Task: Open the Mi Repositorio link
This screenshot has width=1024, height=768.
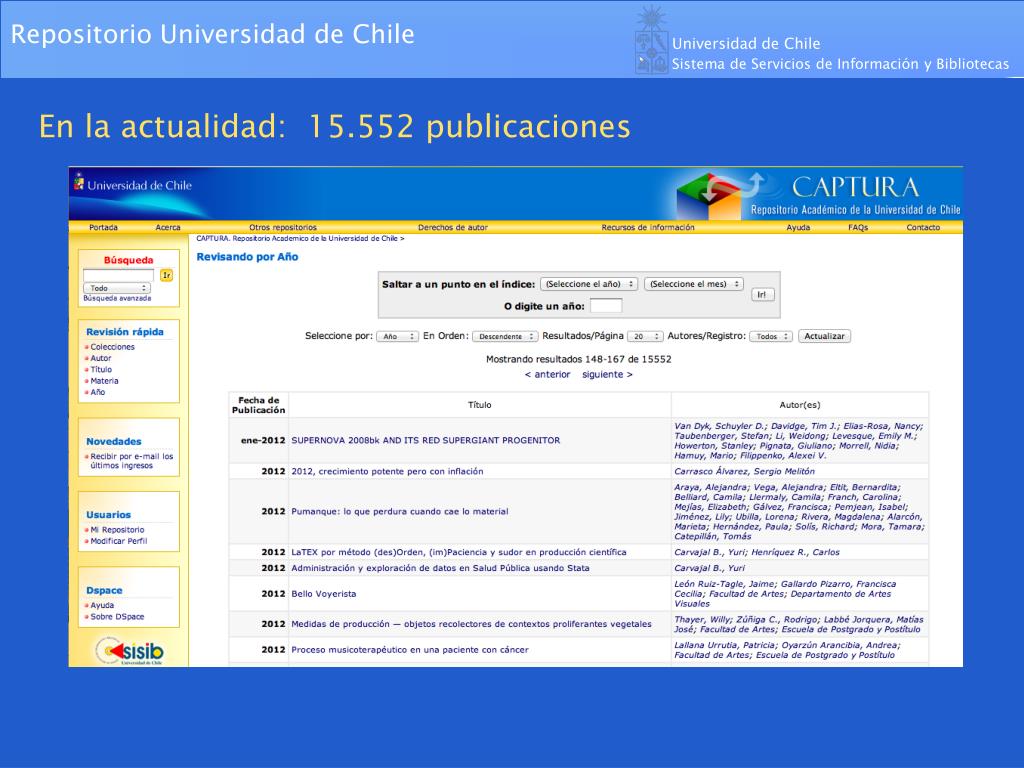Action: 117,530
